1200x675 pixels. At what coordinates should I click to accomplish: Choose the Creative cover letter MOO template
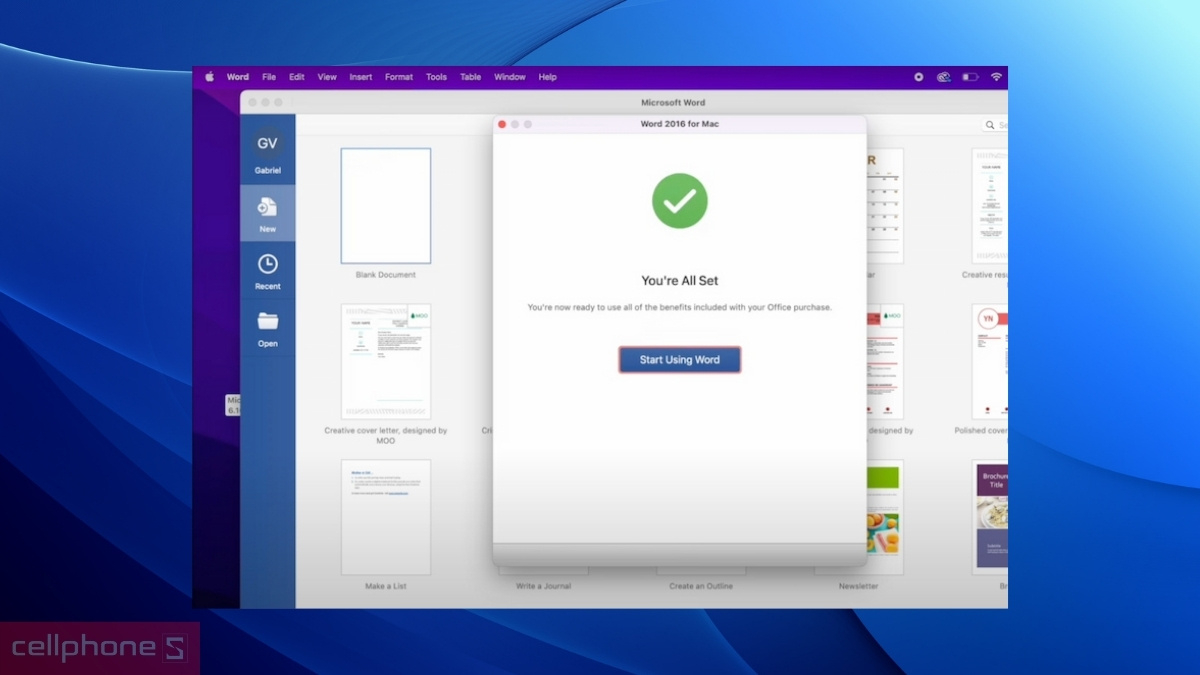coord(386,362)
